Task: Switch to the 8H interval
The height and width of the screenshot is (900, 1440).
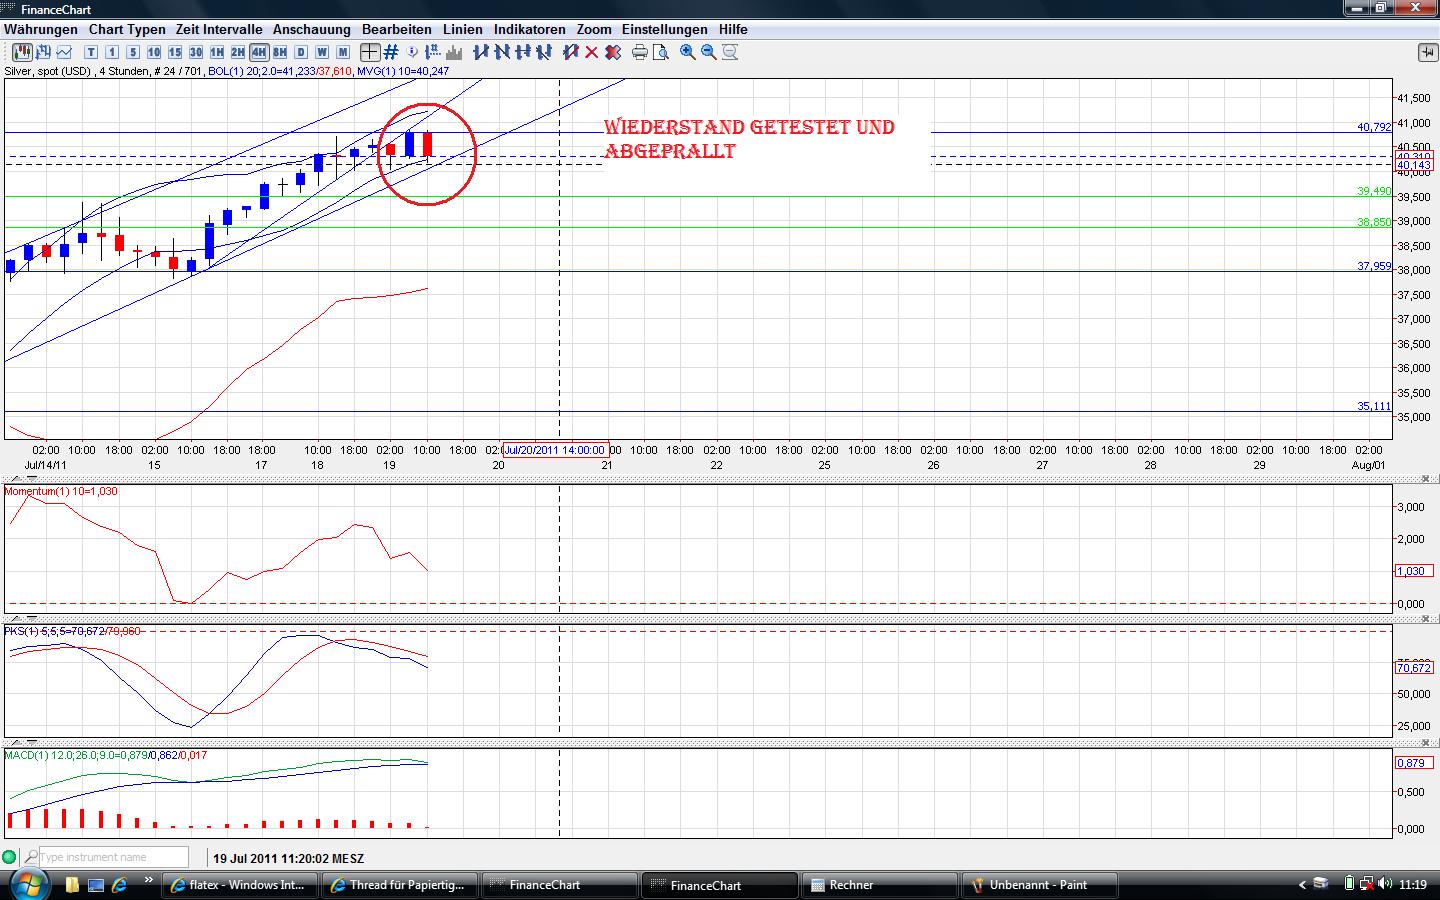Action: 280,52
